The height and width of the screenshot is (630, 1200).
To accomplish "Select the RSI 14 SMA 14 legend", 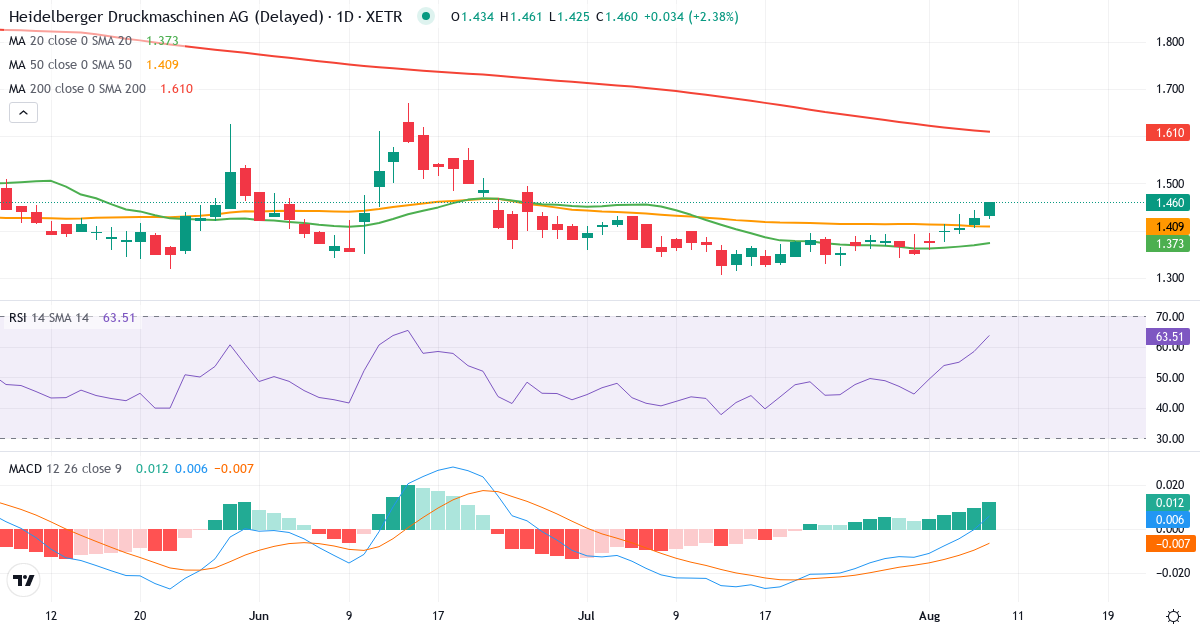I will pyautogui.click(x=49, y=318).
